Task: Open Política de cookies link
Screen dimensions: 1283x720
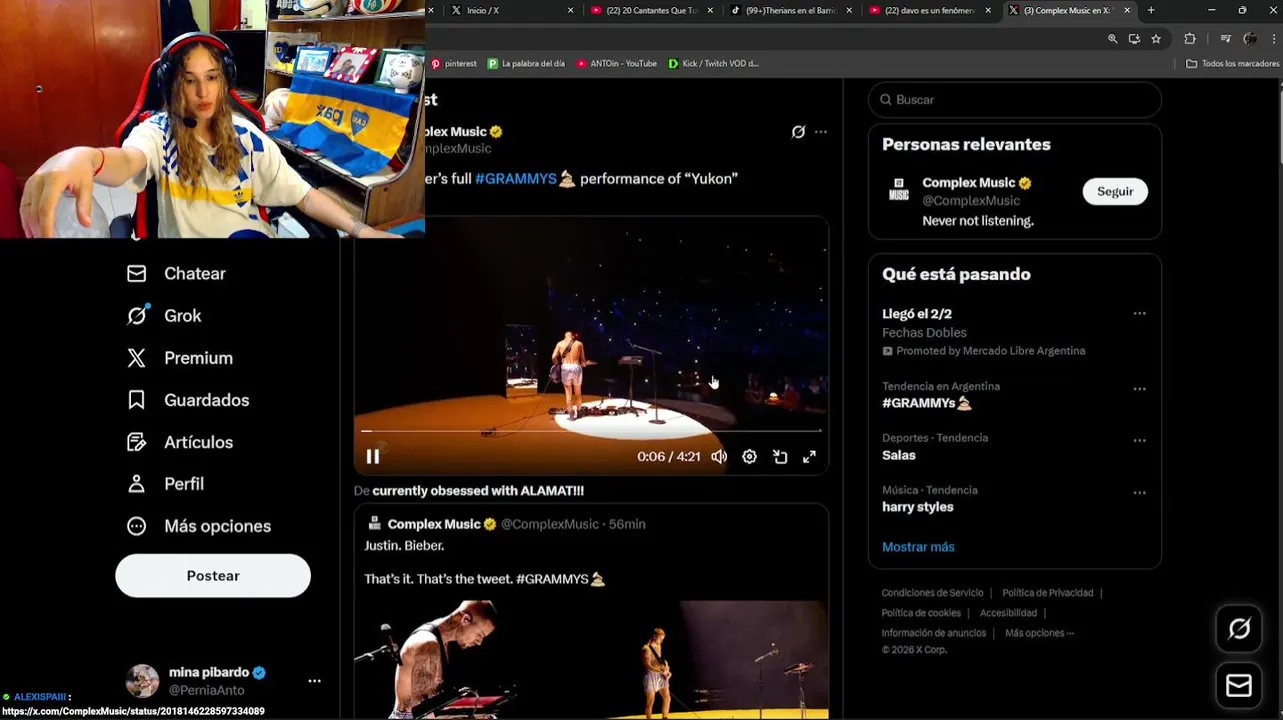Action: coord(921,613)
